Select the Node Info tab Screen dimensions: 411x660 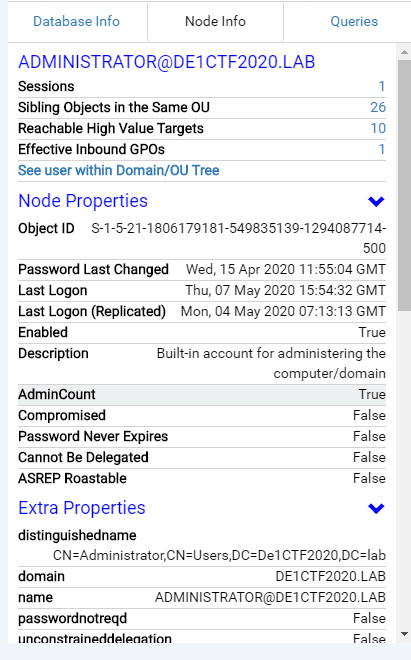[x=215, y=21]
